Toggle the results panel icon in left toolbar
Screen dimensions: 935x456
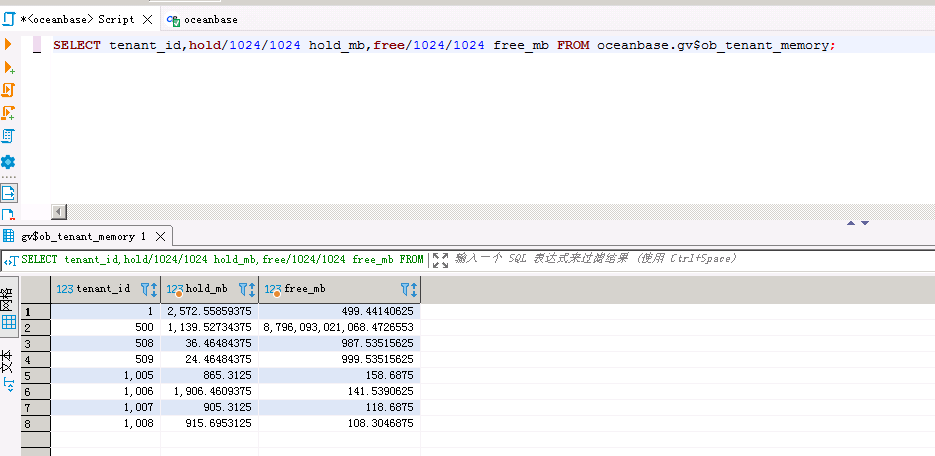9,193
